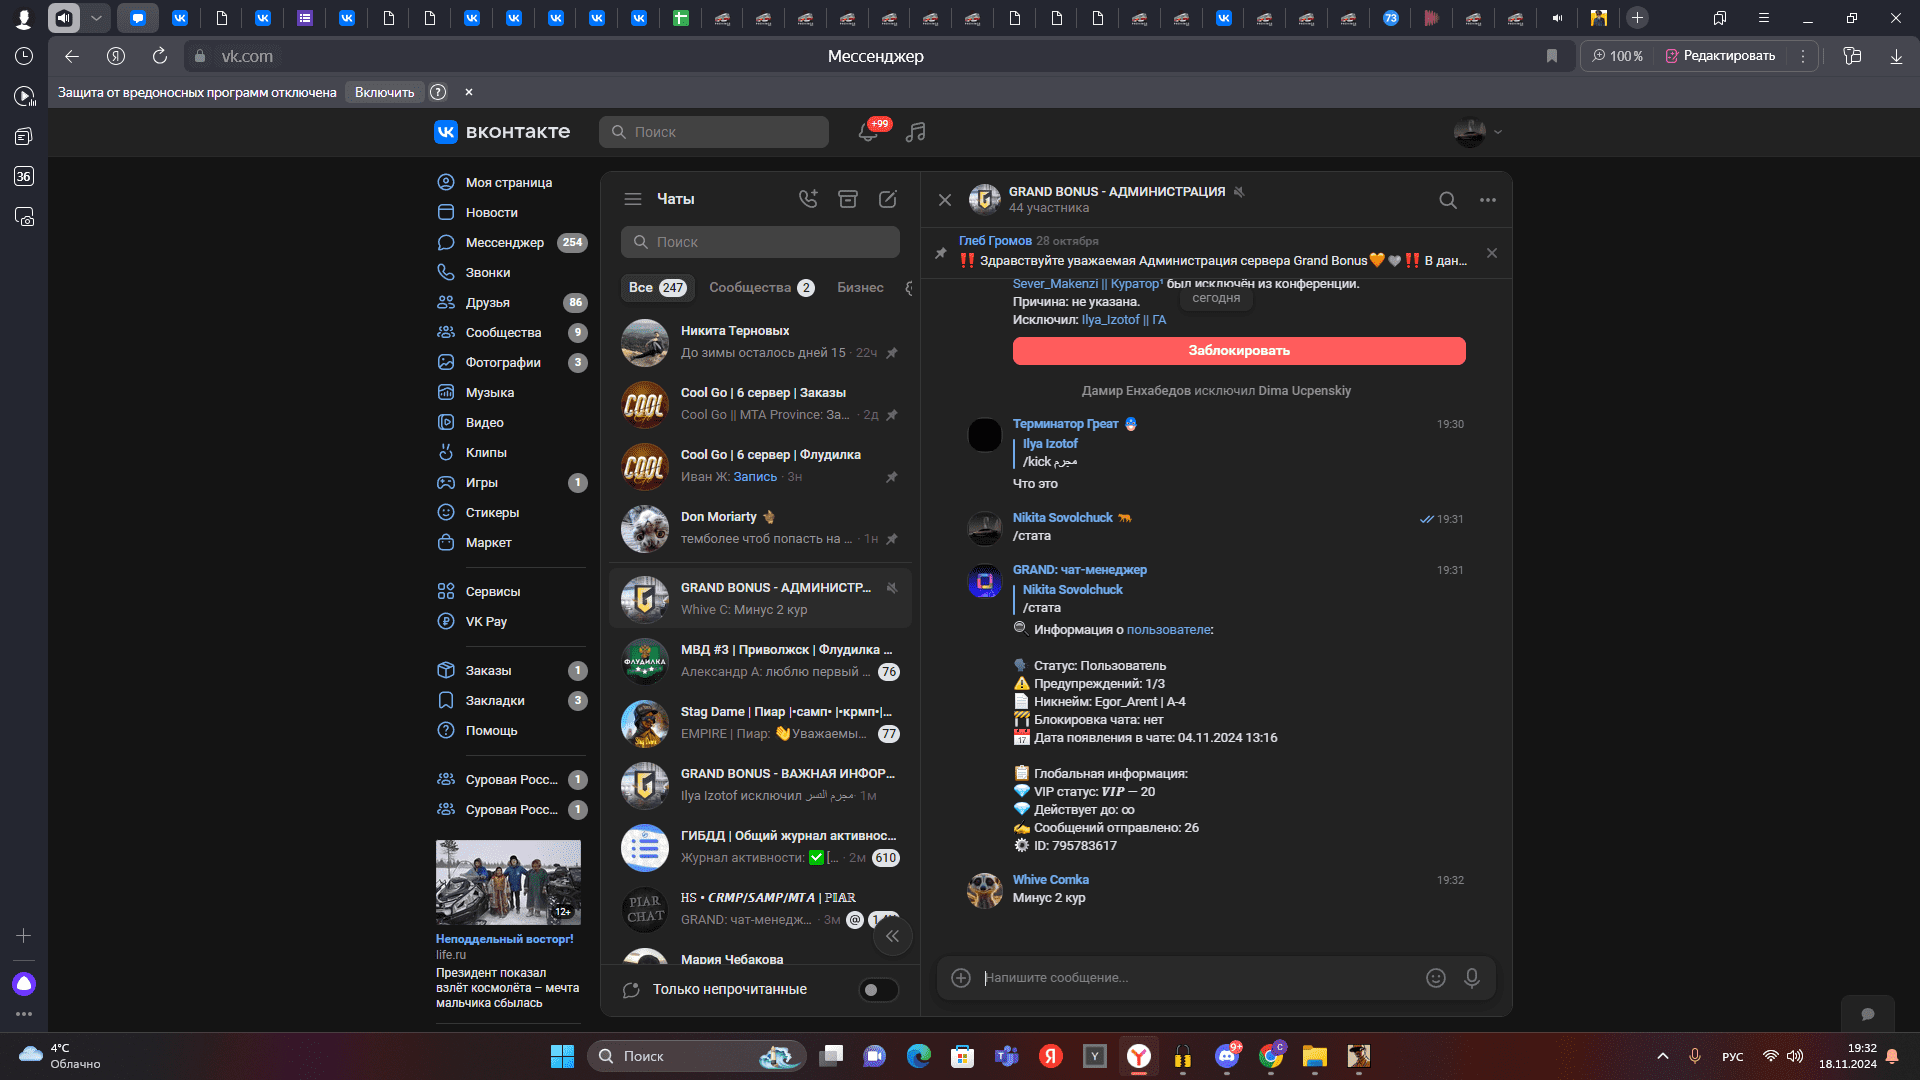The image size is (1920, 1080).
Task: Compose a new chat message icon
Action: coord(888,199)
